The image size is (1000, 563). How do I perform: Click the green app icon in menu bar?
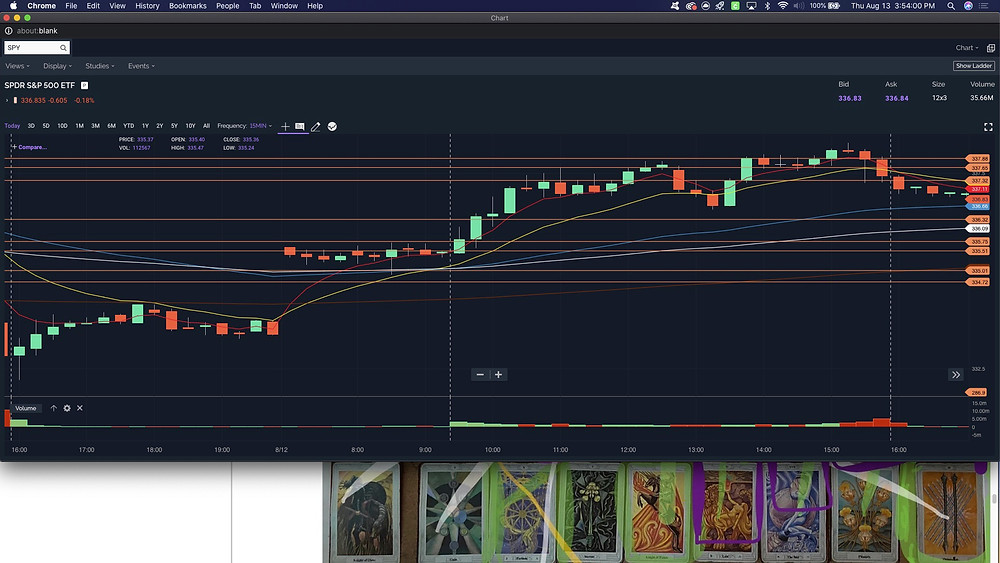click(x=735, y=6)
